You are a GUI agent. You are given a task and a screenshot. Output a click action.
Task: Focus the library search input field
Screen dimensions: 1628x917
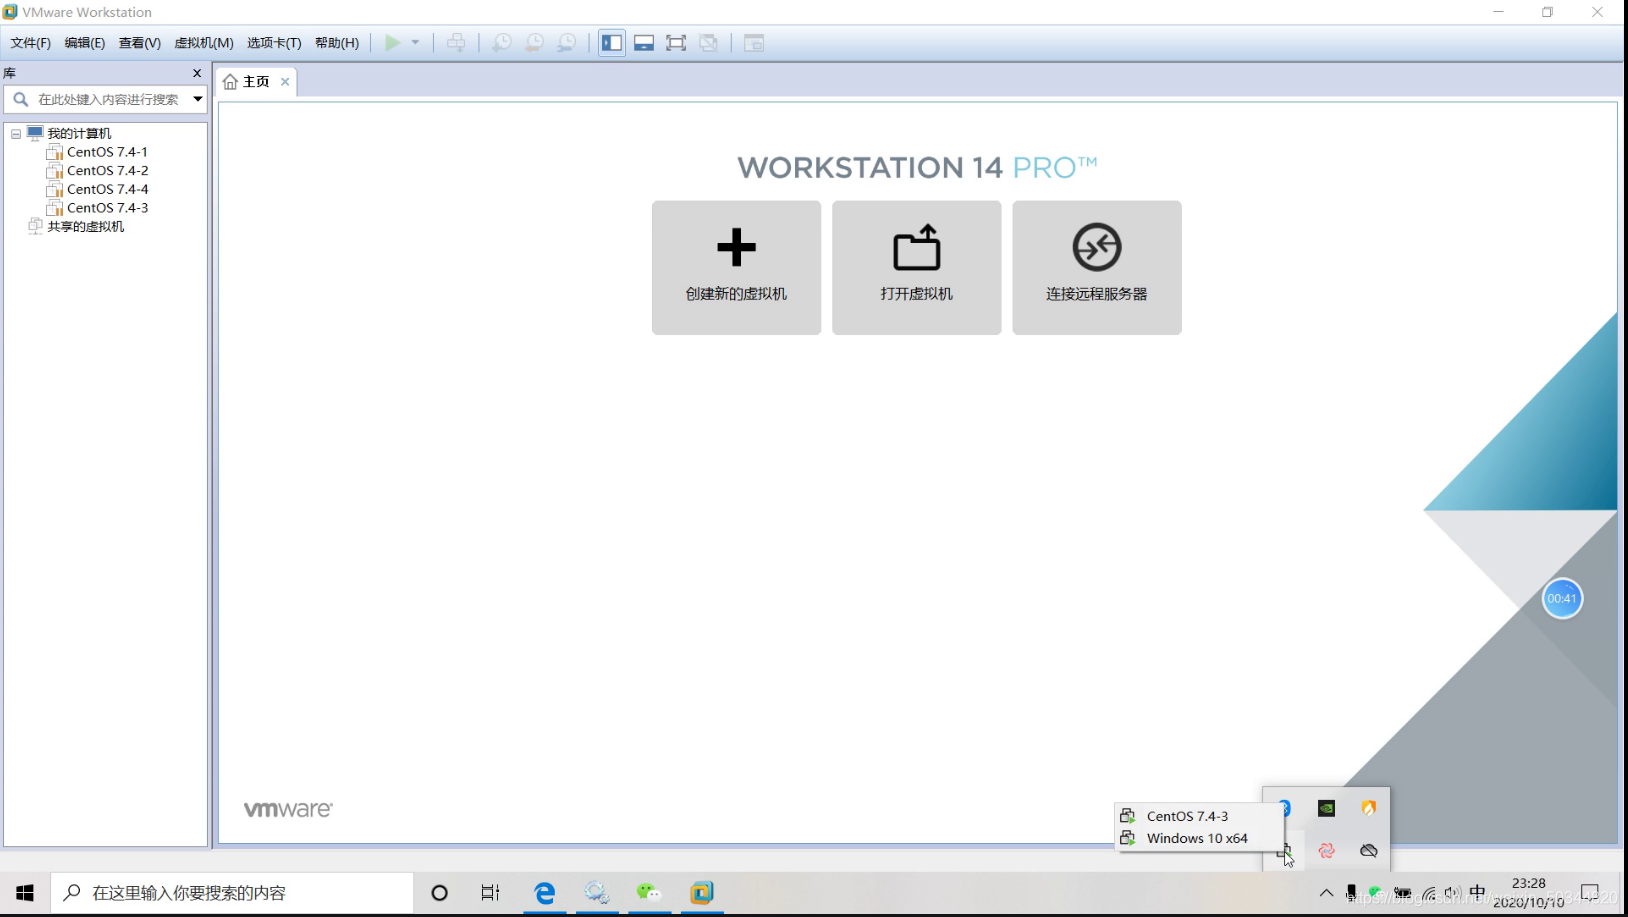click(105, 99)
